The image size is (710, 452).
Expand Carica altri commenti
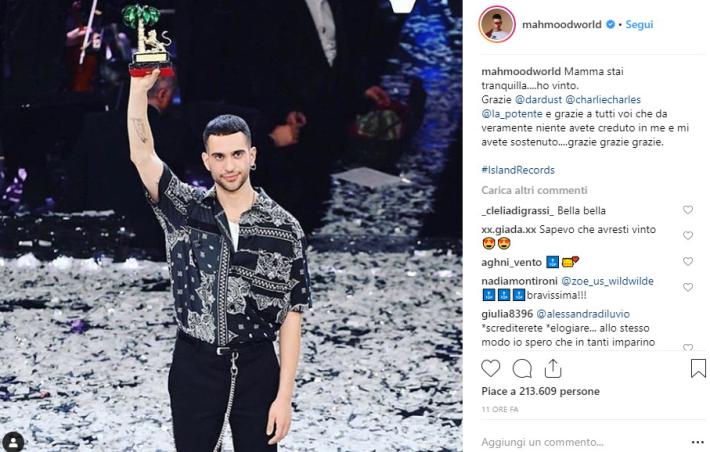(x=534, y=190)
